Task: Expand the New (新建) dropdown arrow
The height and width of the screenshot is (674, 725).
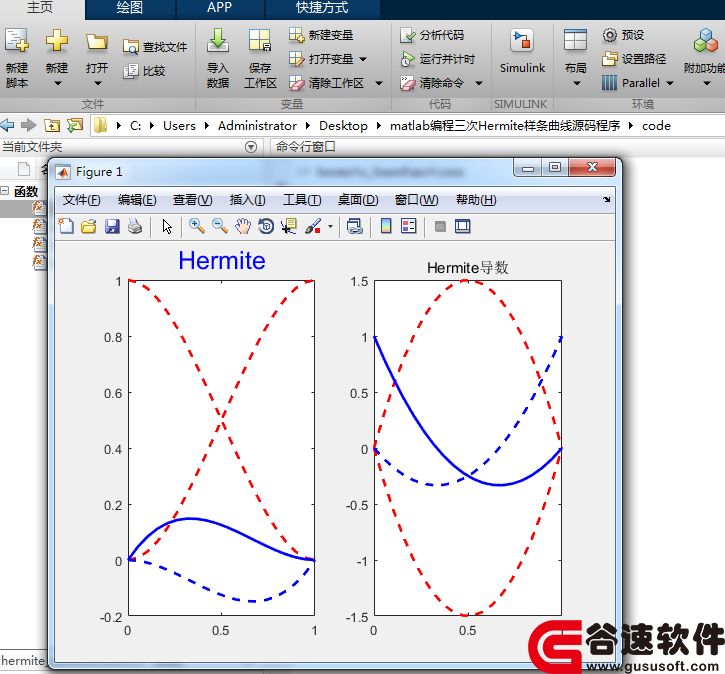Action: (57, 84)
